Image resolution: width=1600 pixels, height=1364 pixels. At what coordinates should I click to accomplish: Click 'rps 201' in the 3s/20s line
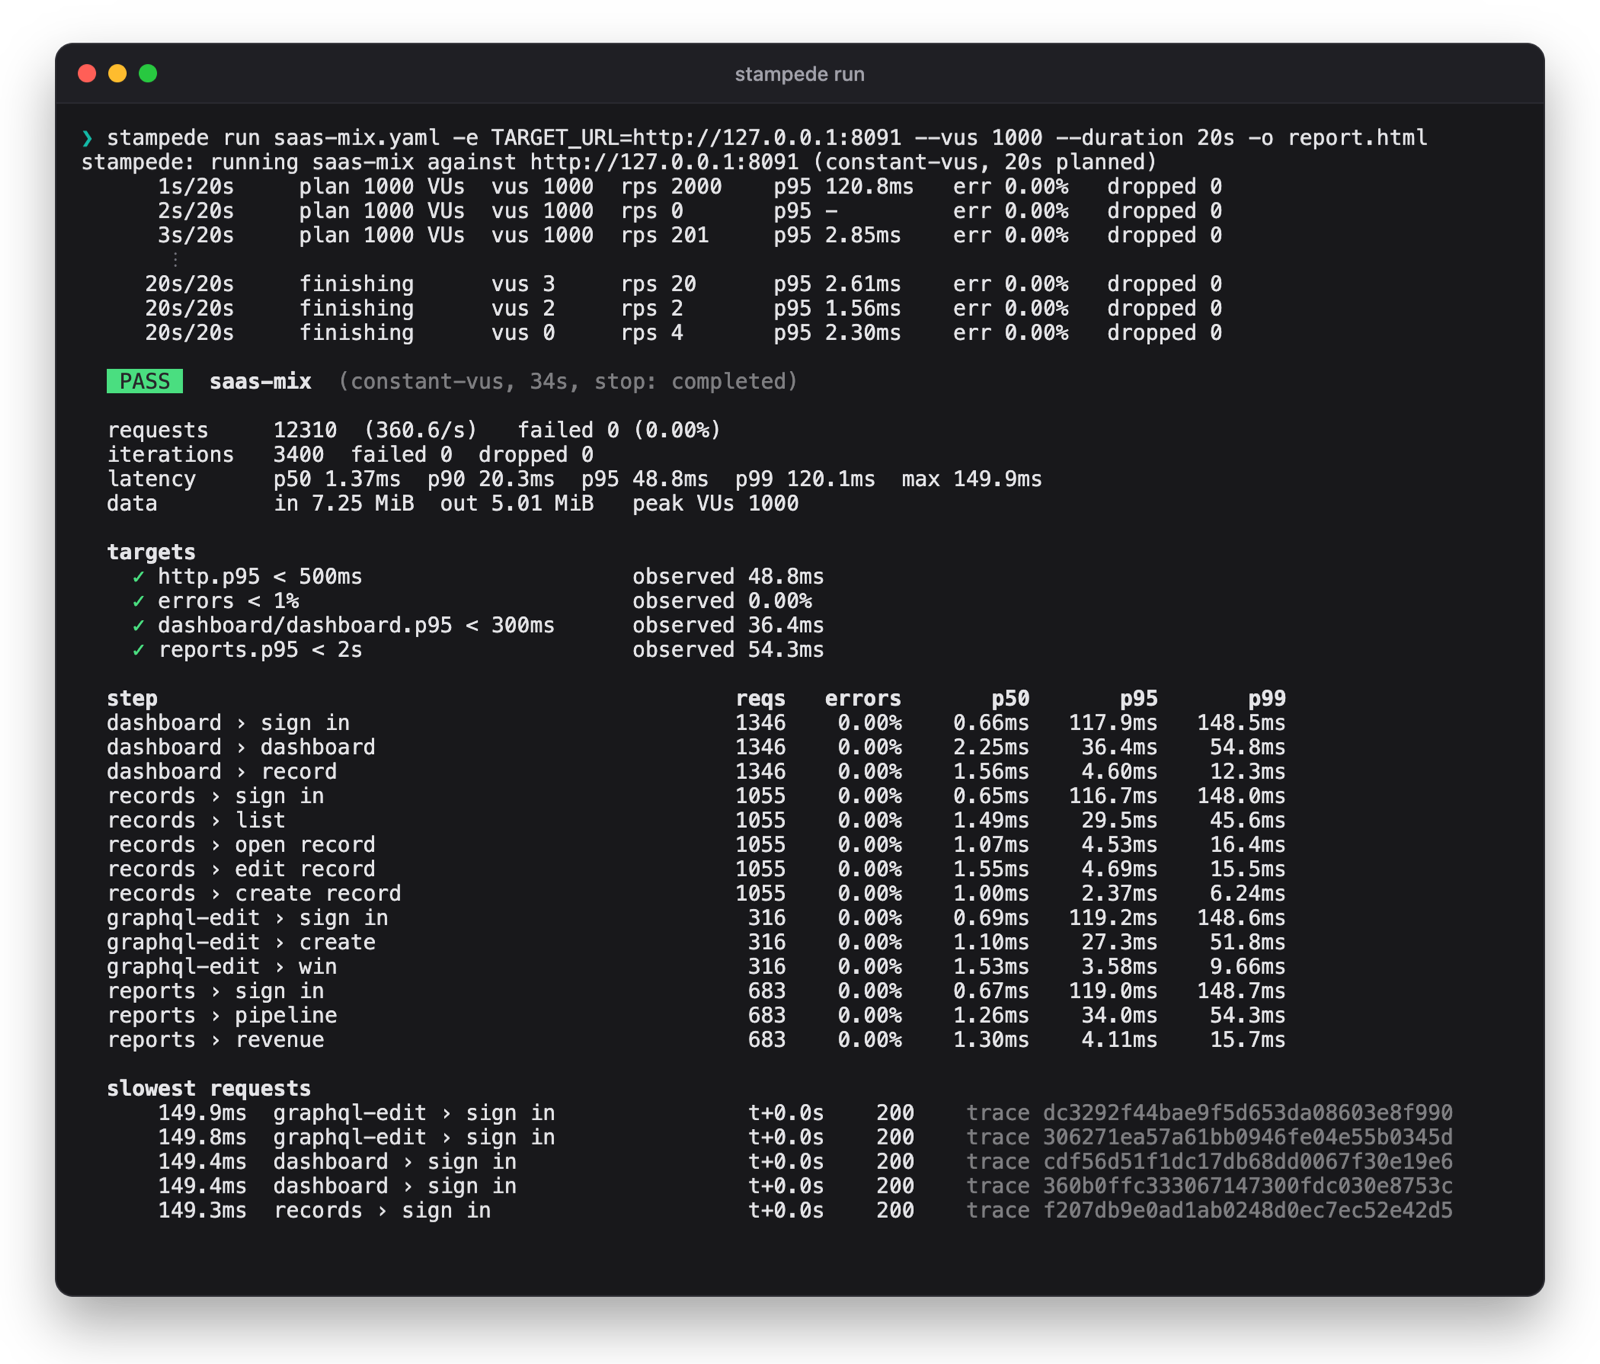coord(664,235)
